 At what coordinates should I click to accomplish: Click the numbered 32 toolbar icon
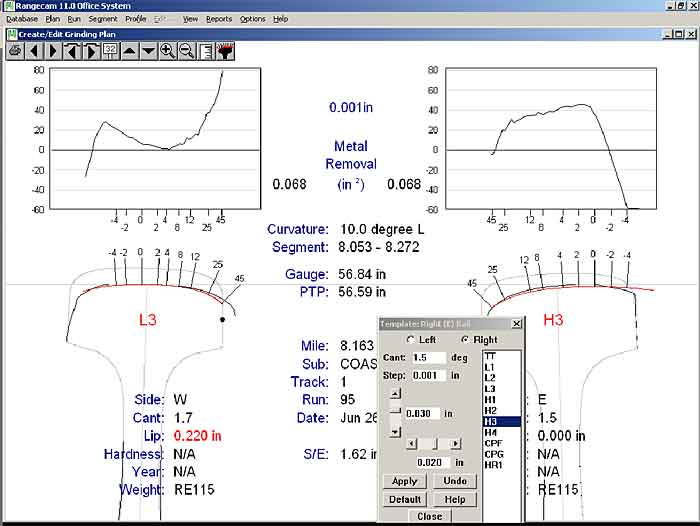pos(110,50)
